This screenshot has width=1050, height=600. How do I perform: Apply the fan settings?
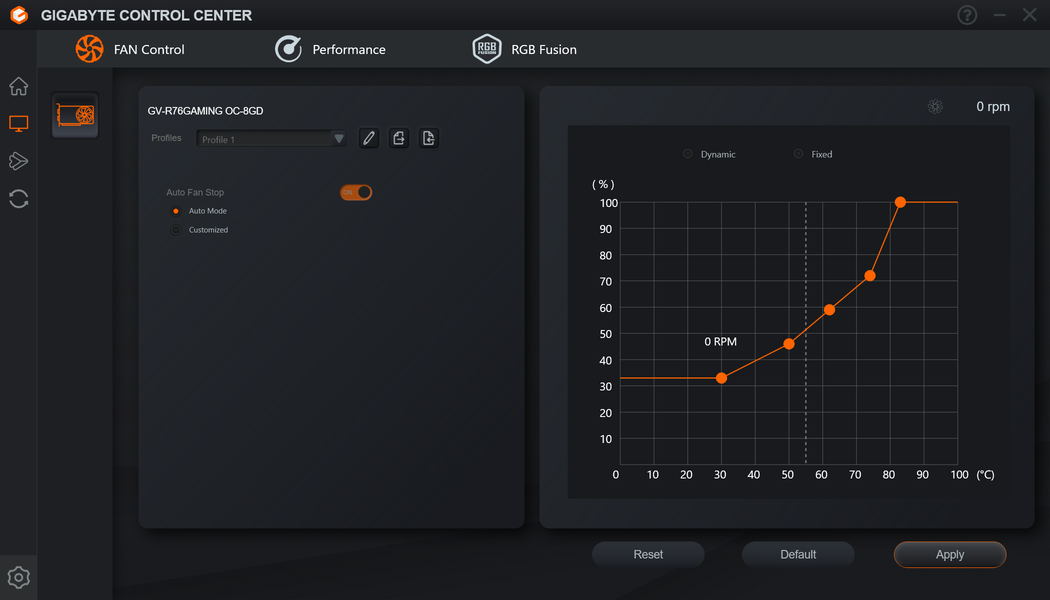[x=950, y=554]
